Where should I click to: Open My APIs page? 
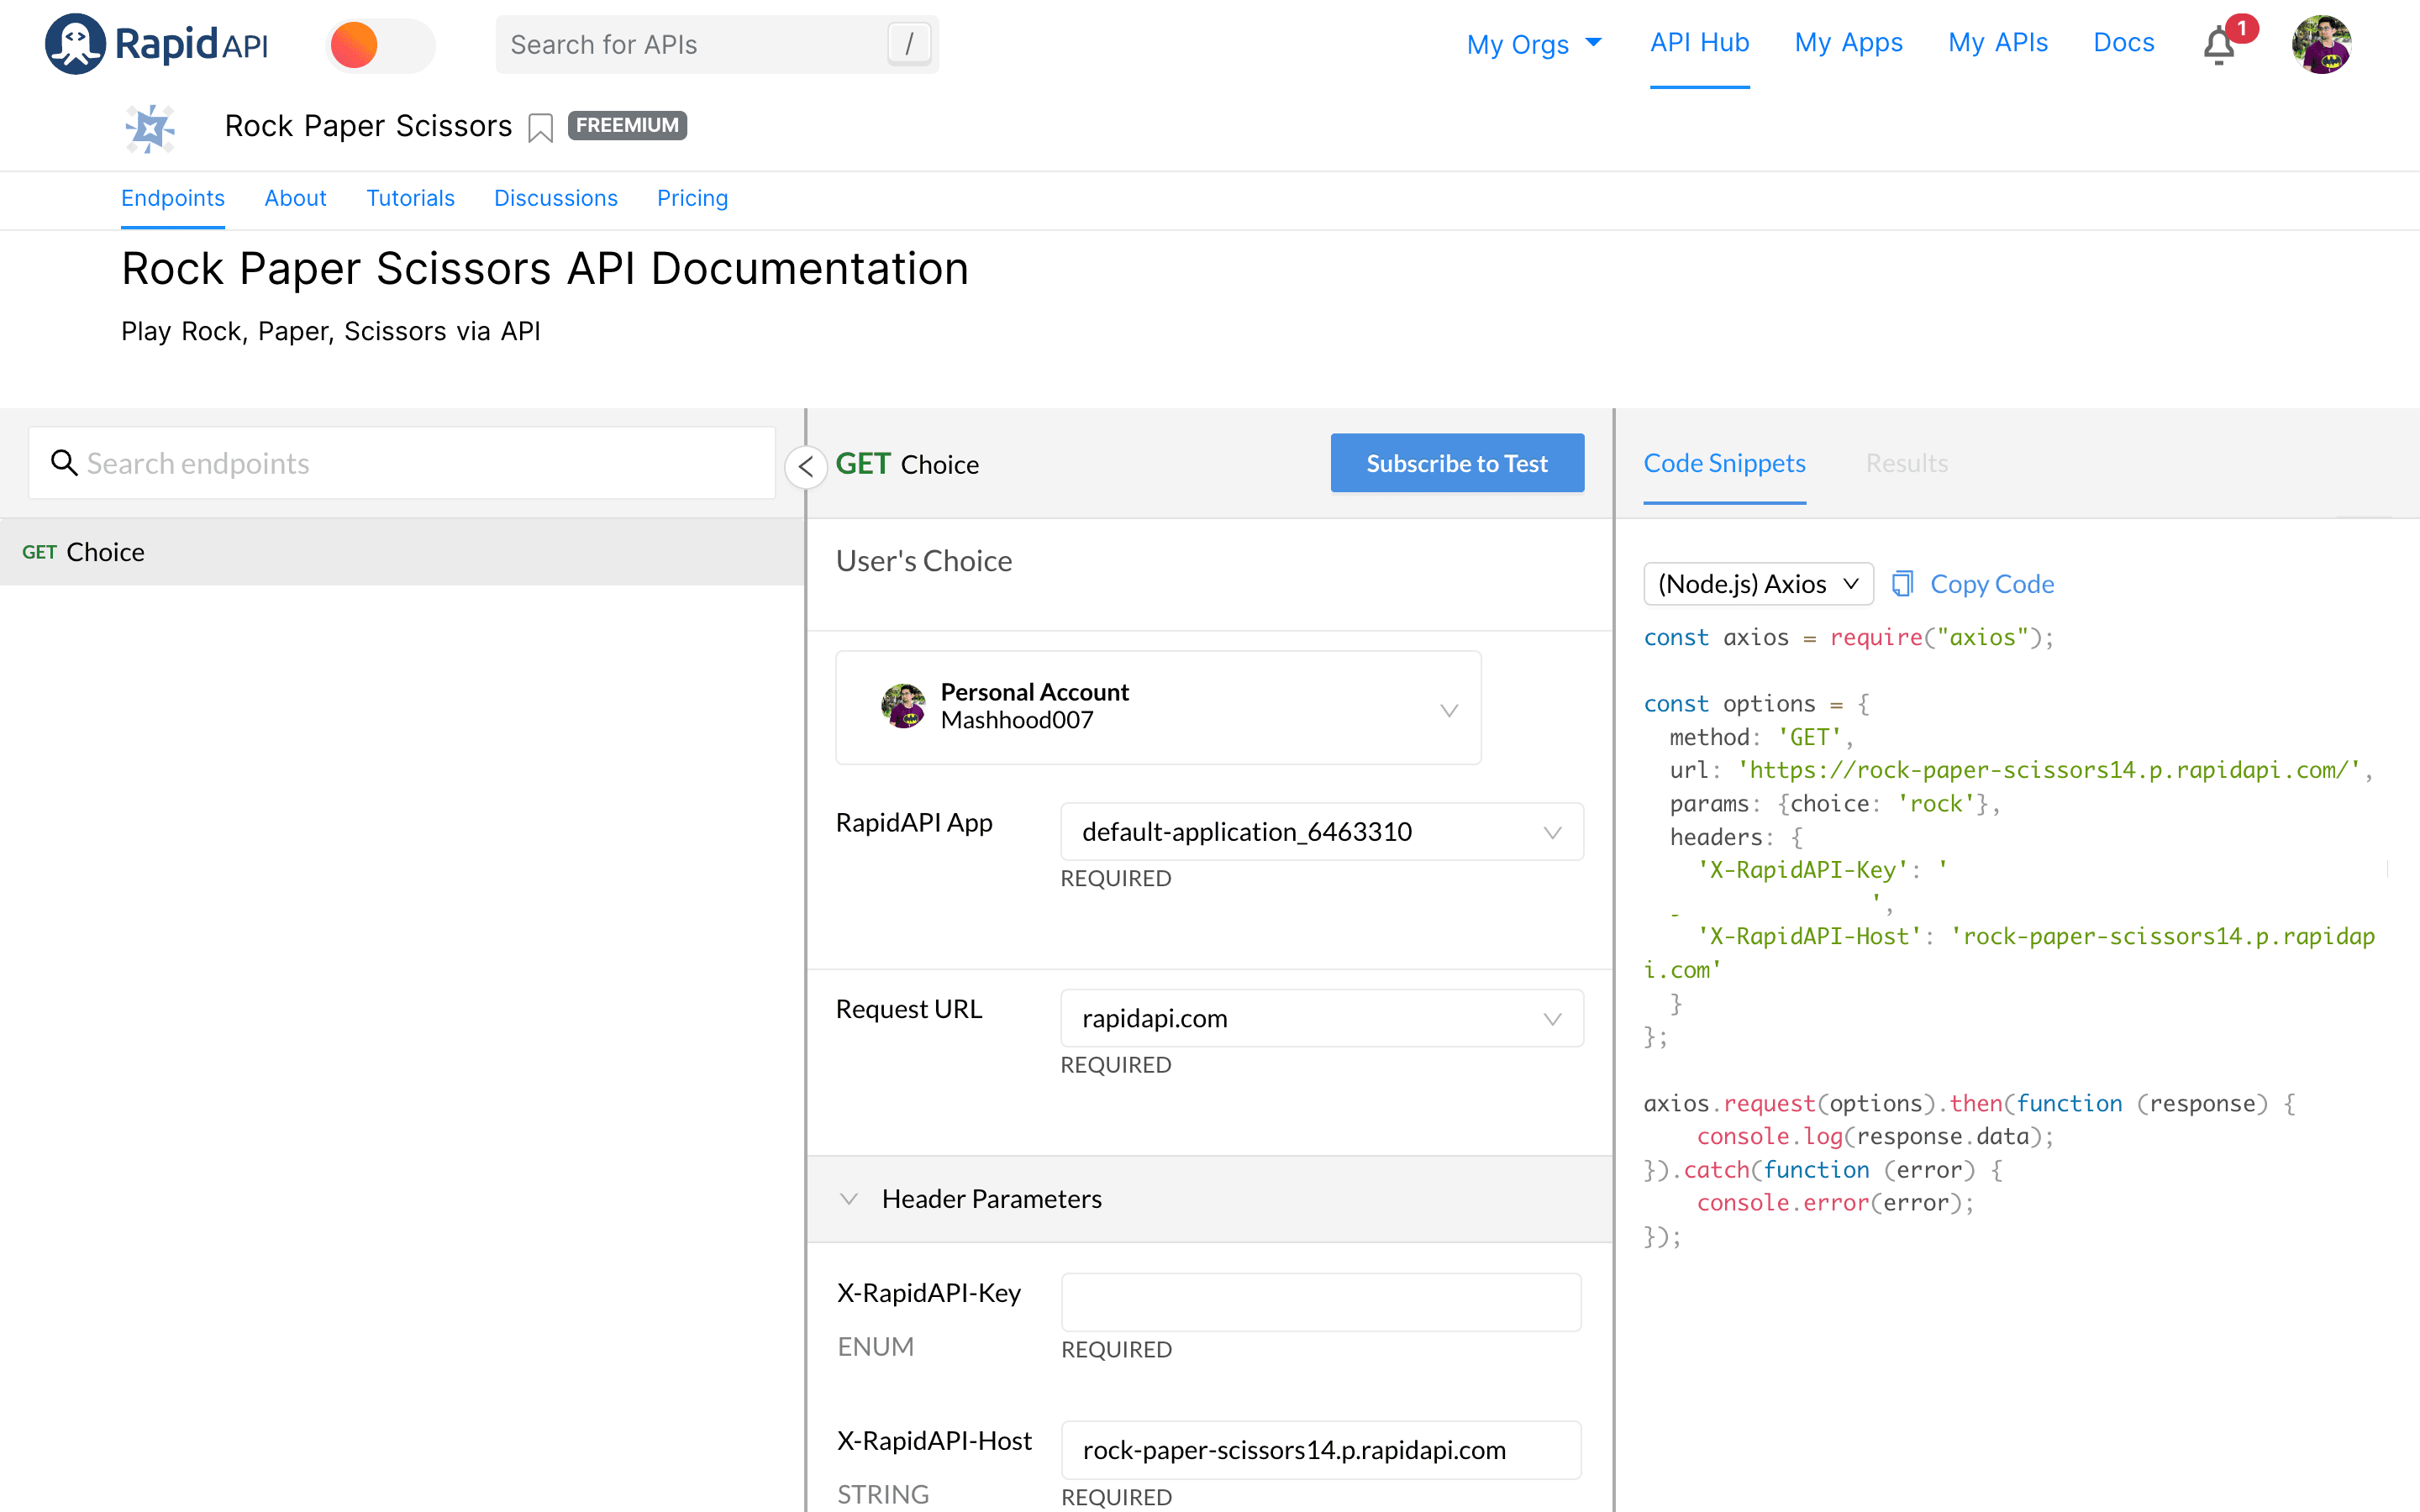(x=1997, y=43)
